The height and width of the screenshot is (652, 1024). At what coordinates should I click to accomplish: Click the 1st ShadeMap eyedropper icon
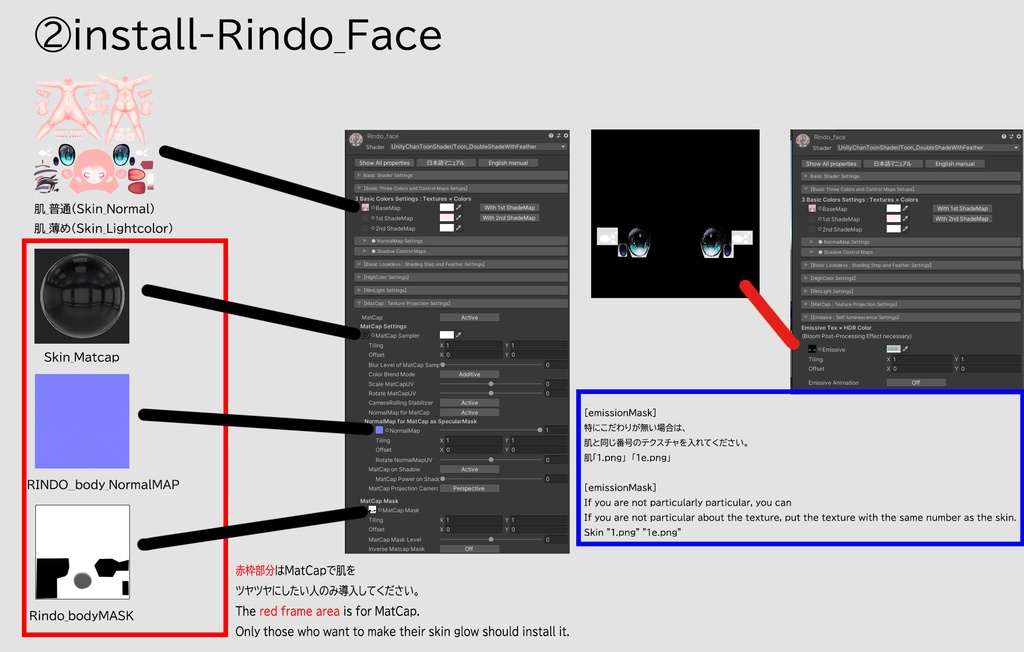[459, 218]
